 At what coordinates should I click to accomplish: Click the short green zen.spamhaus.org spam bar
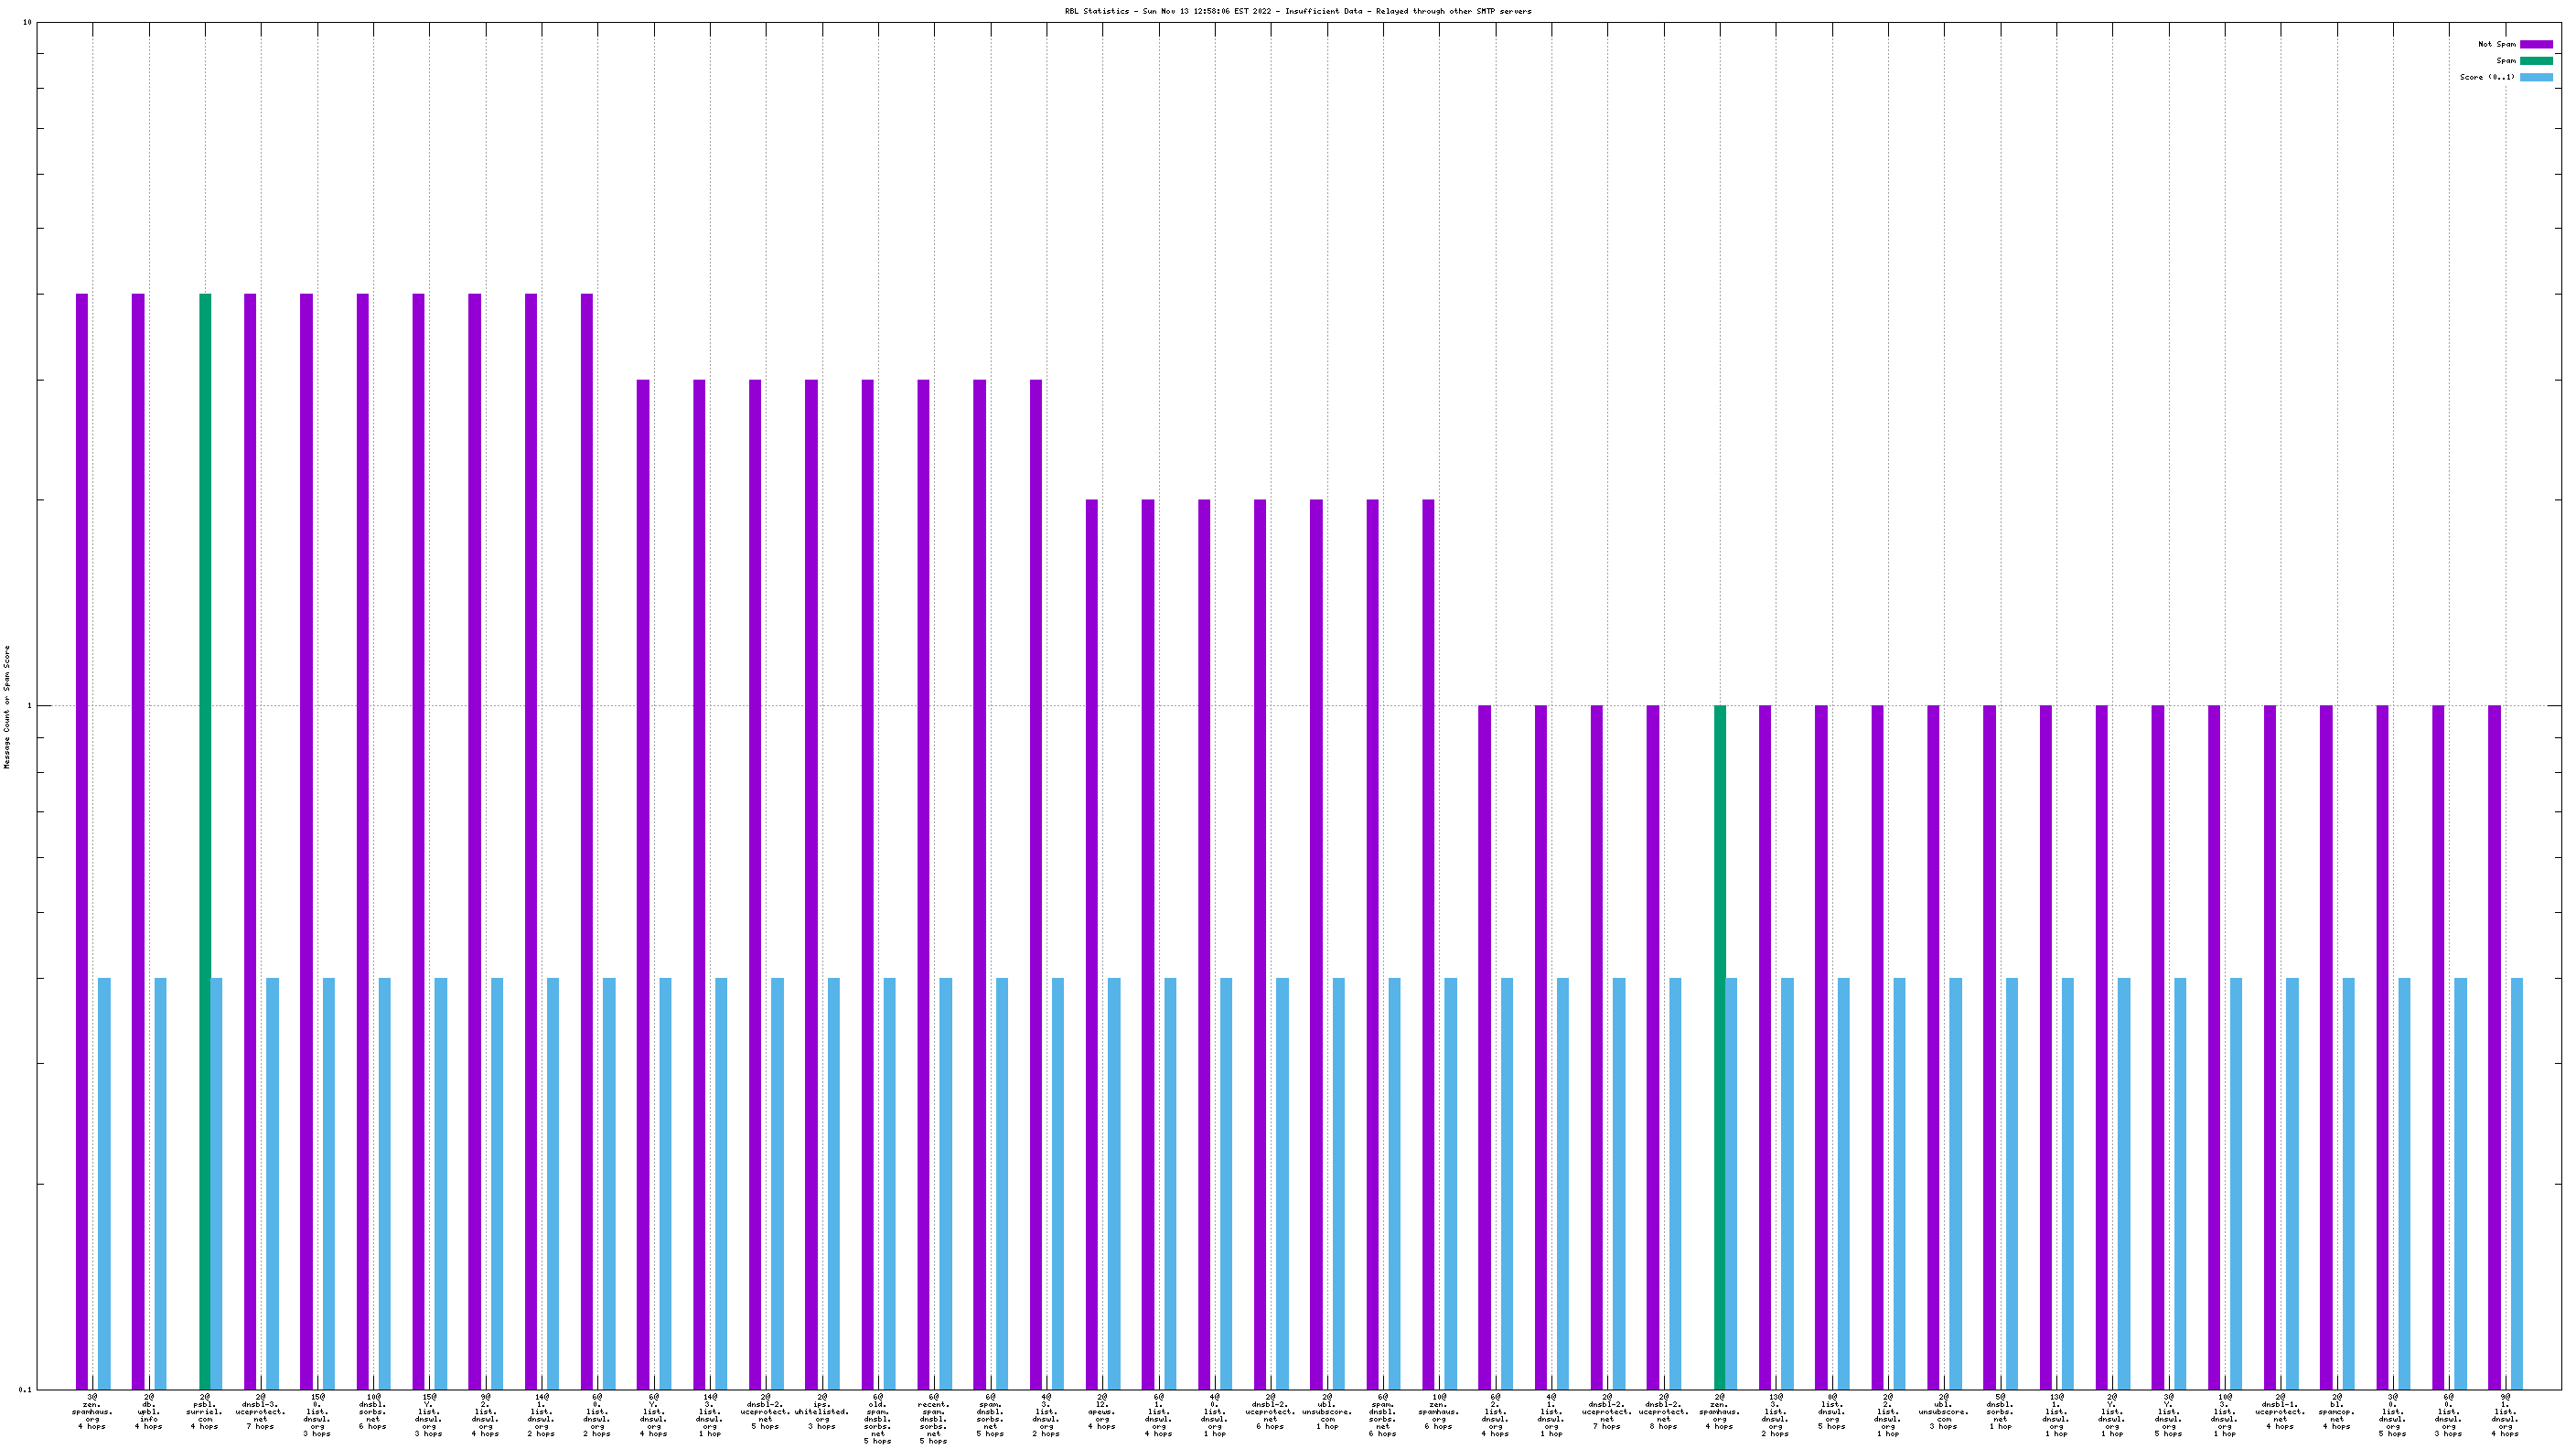click(x=1720, y=1040)
